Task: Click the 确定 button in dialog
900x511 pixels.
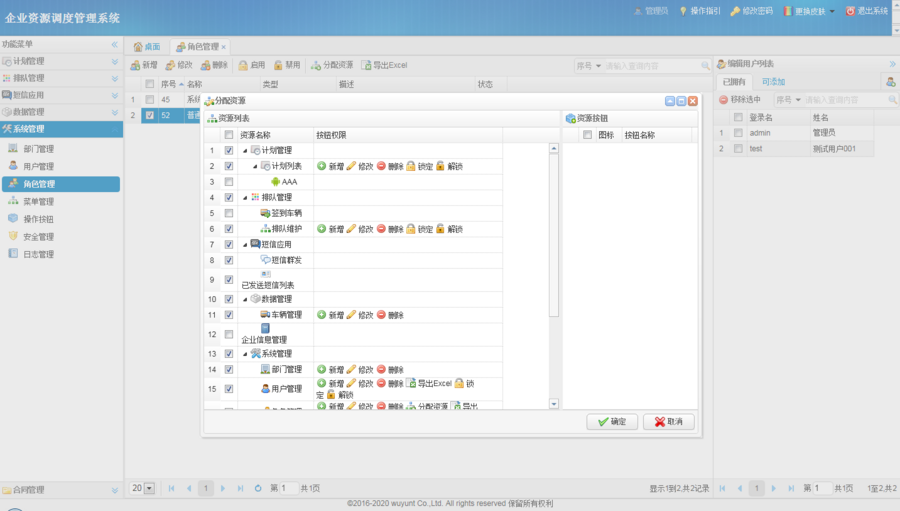Action: point(612,421)
